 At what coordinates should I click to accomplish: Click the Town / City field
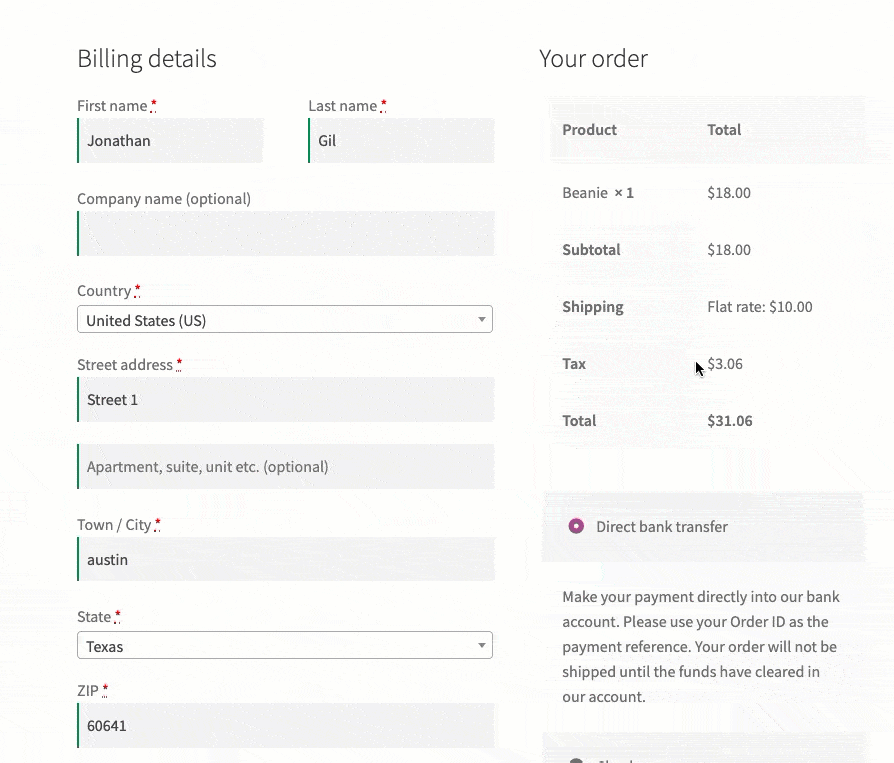coord(285,559)
